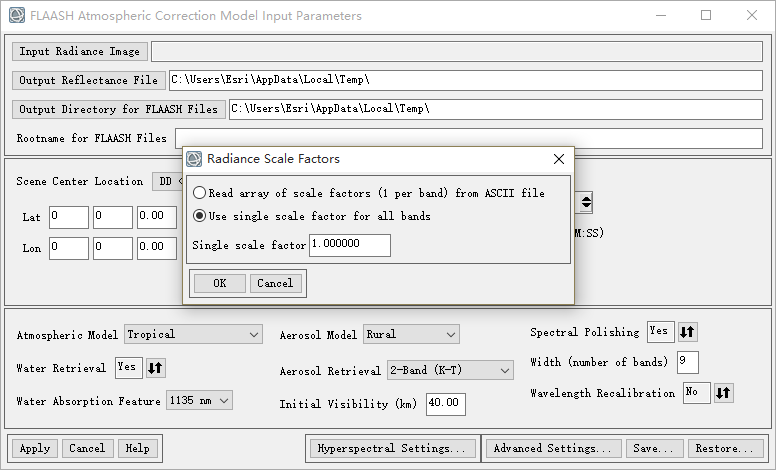Select Use single scale factor option
Viewport: 776px width, 470px height.
[201, 216]
